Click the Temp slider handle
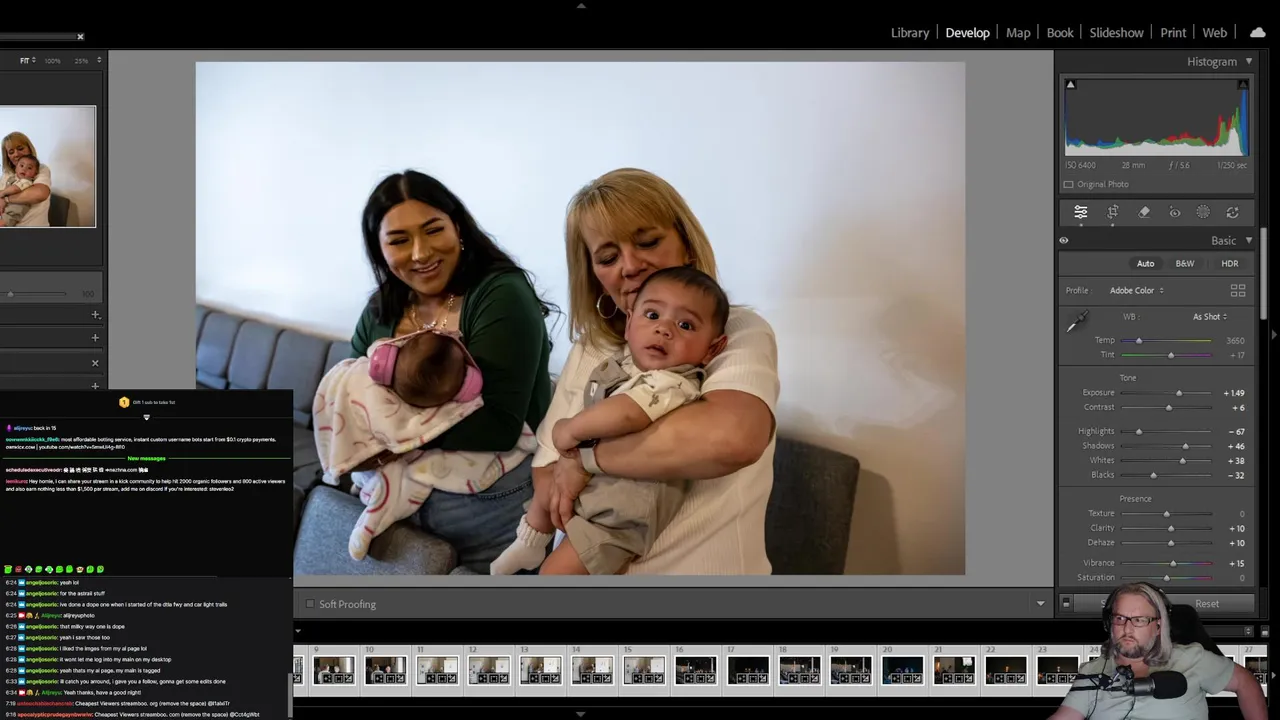 [x=1138, y=340]
